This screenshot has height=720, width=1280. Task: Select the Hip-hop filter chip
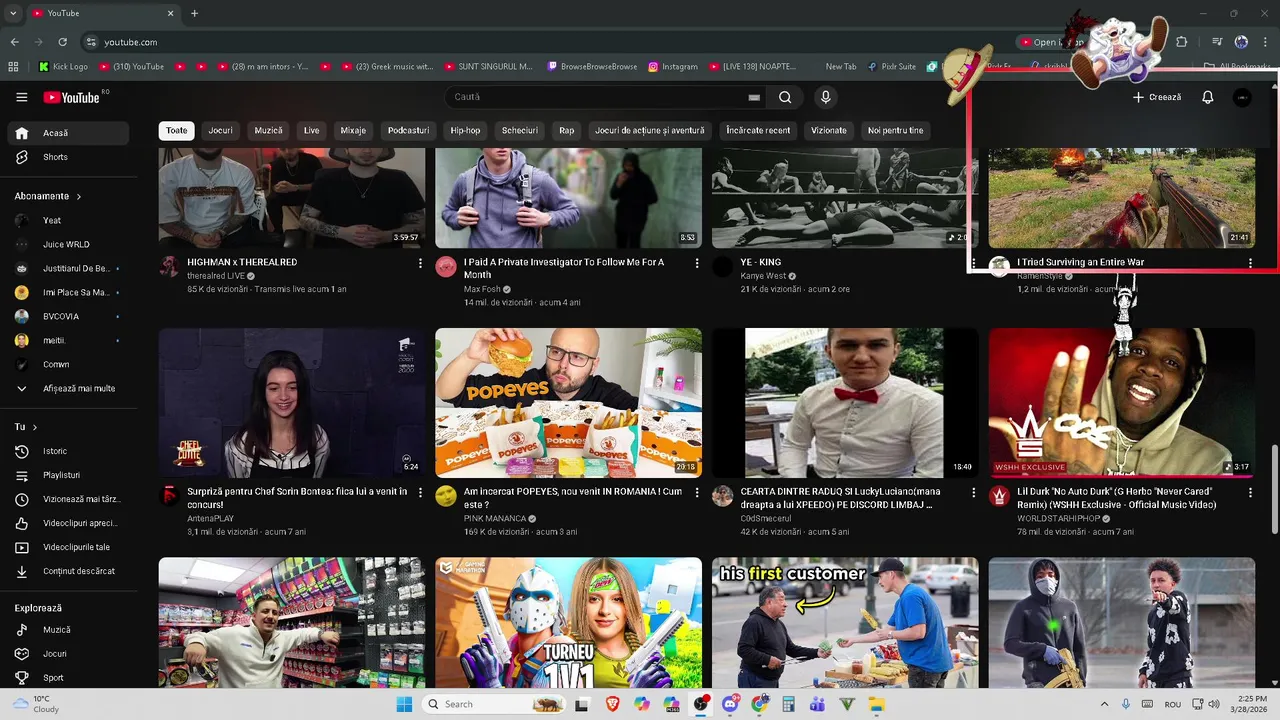pos(465,130)
